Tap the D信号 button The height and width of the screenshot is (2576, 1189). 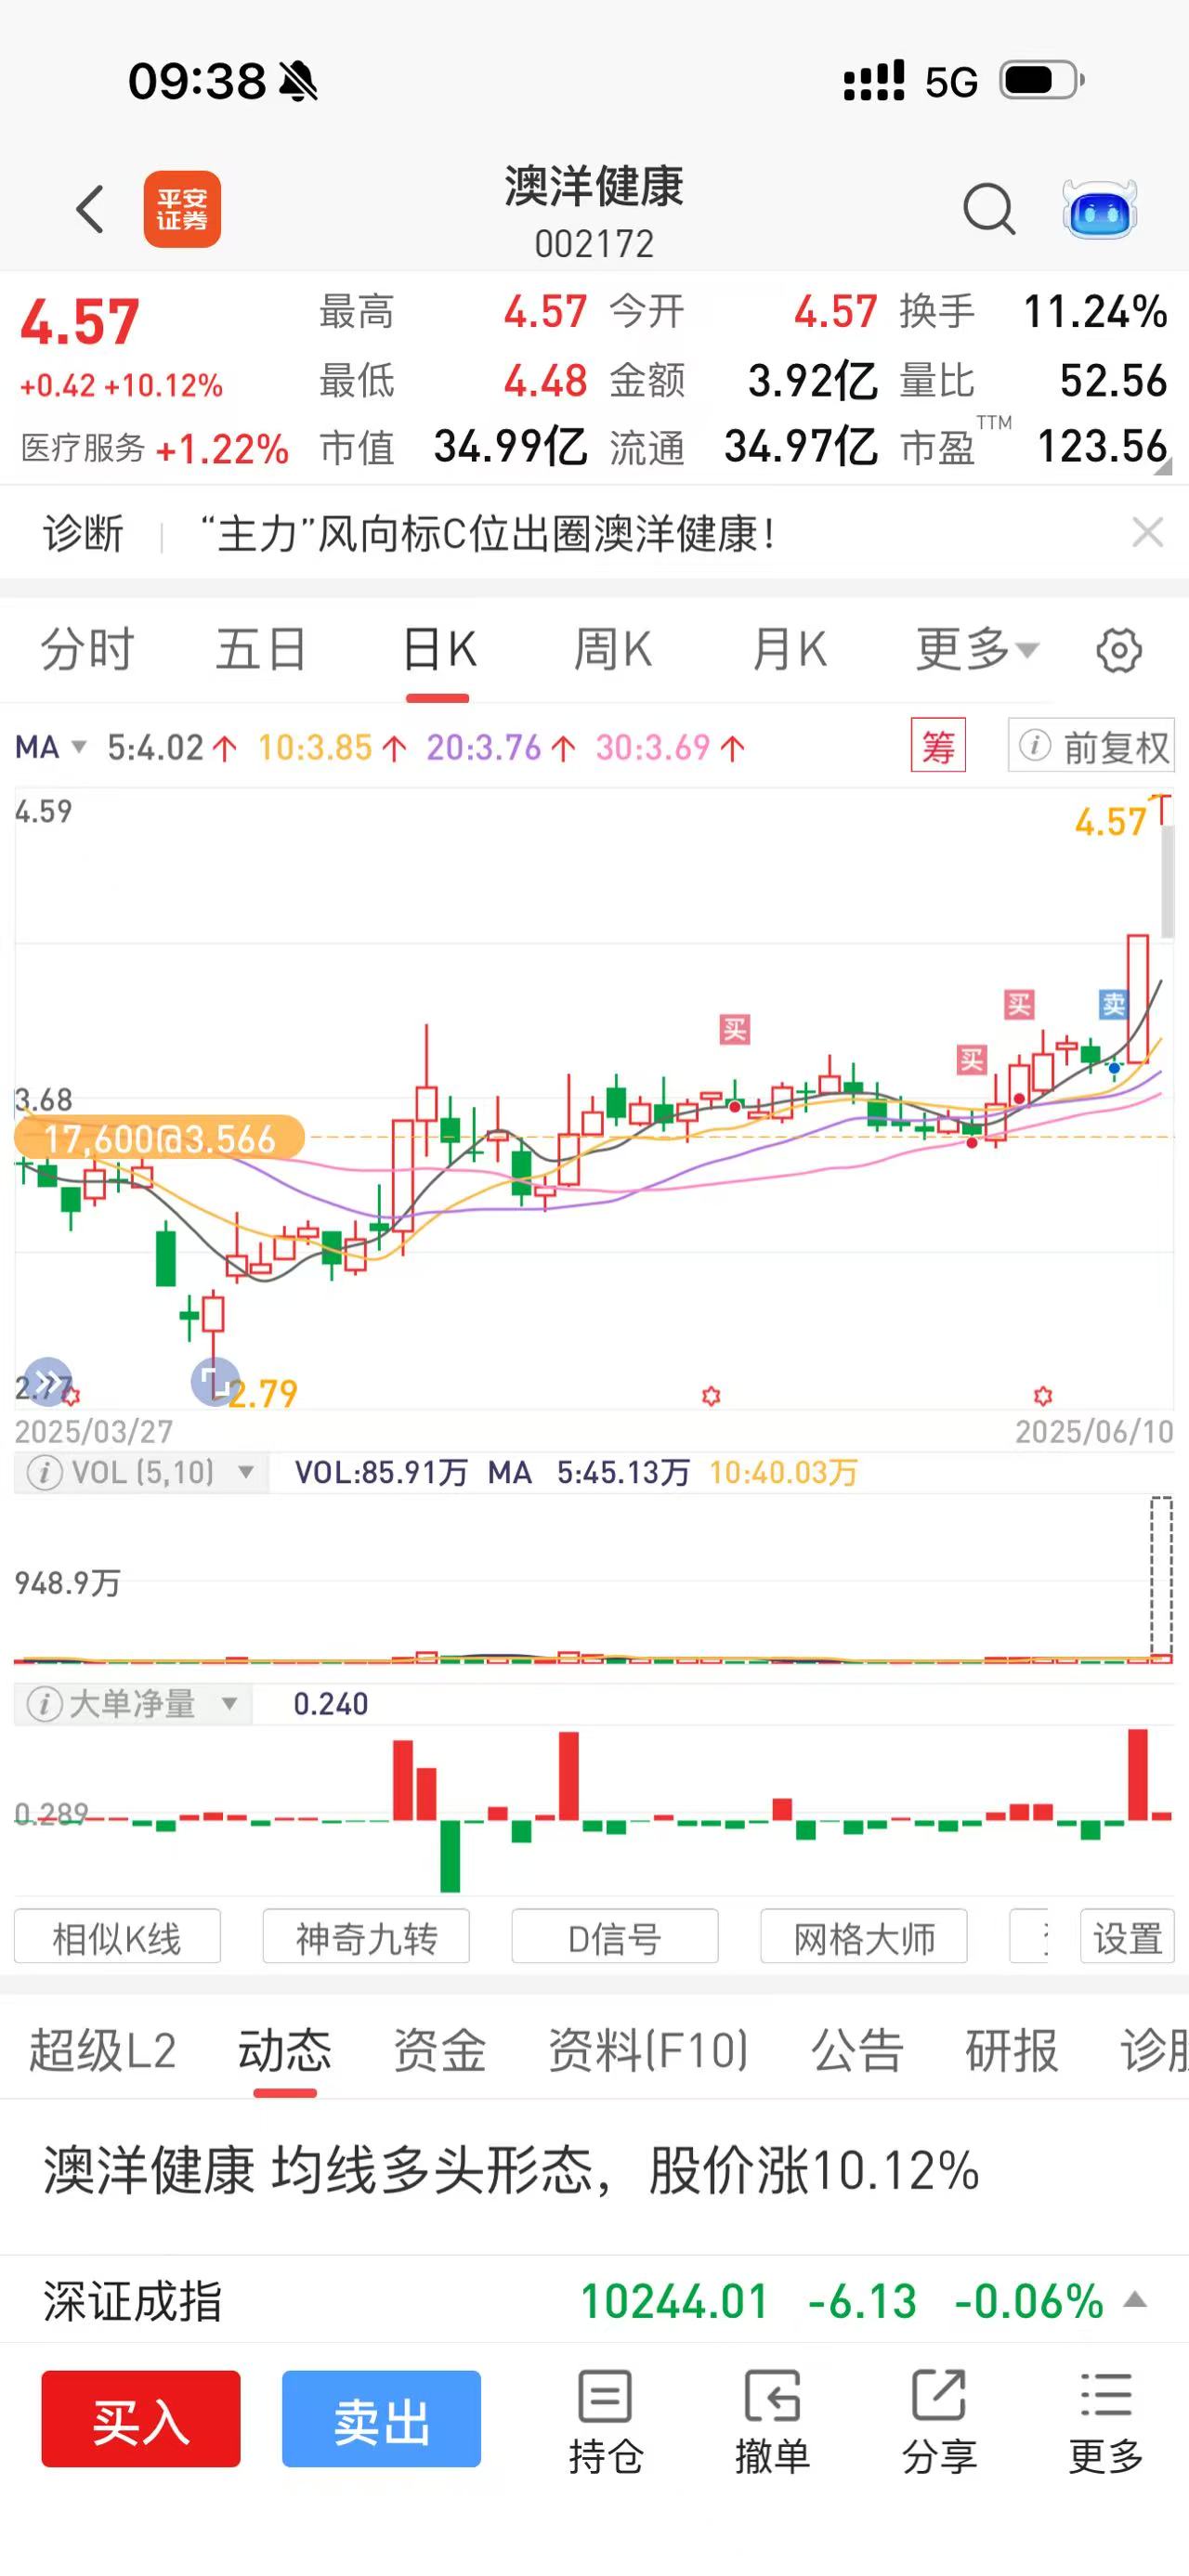(615, 1937)
